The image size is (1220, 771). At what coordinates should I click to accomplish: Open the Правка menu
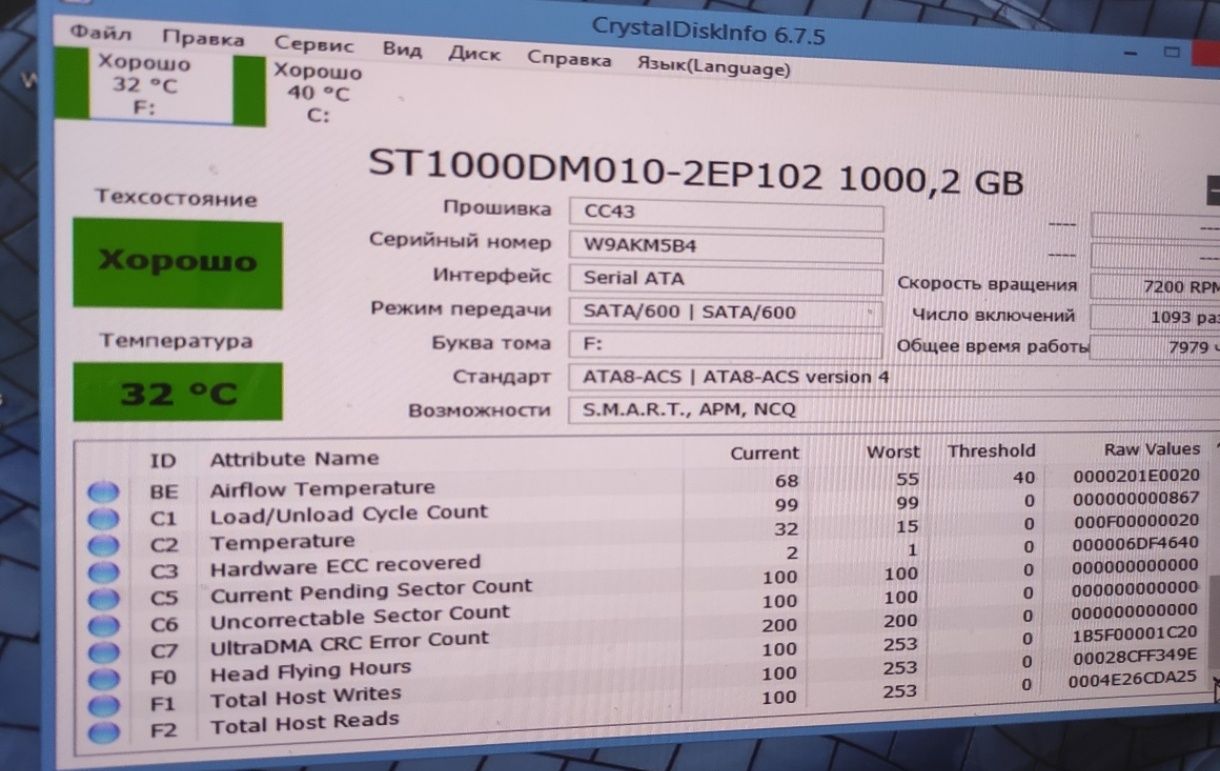coord(204,39)
